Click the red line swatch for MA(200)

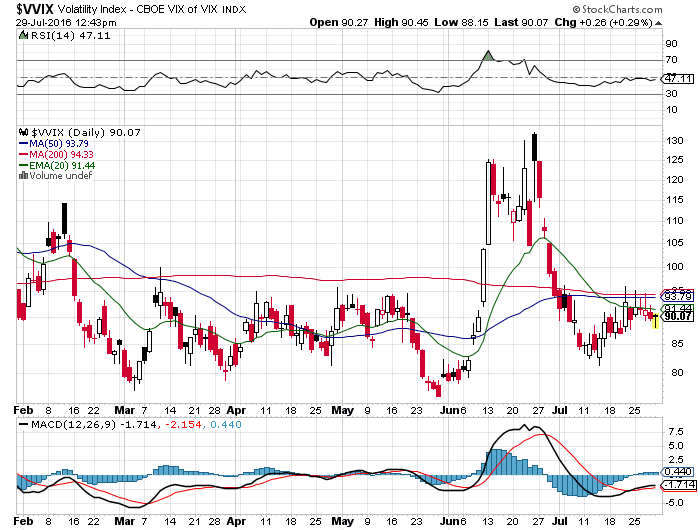point(23,154)
